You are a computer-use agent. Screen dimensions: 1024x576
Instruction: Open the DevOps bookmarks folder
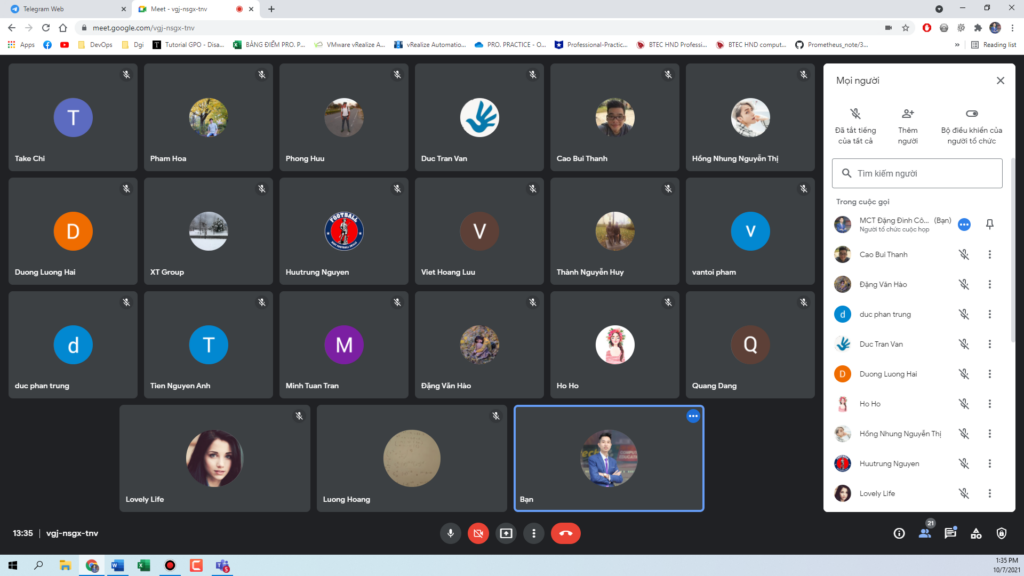(x=95, y=44)
